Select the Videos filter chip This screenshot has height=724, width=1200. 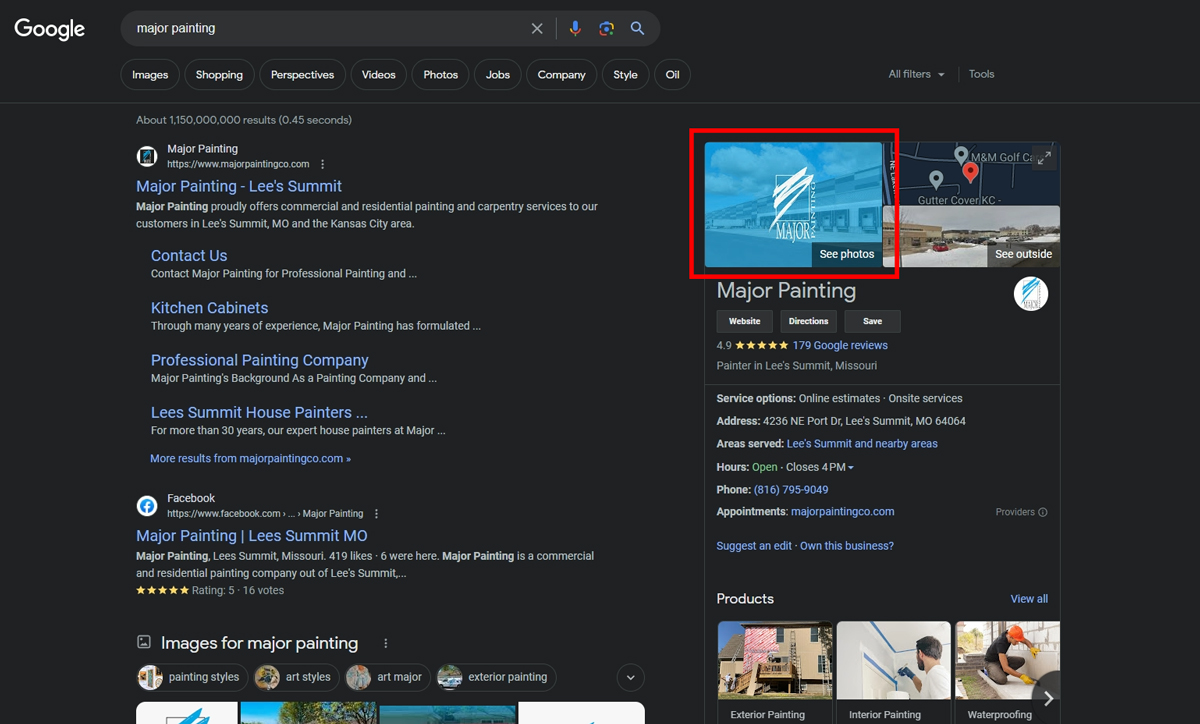378,75
